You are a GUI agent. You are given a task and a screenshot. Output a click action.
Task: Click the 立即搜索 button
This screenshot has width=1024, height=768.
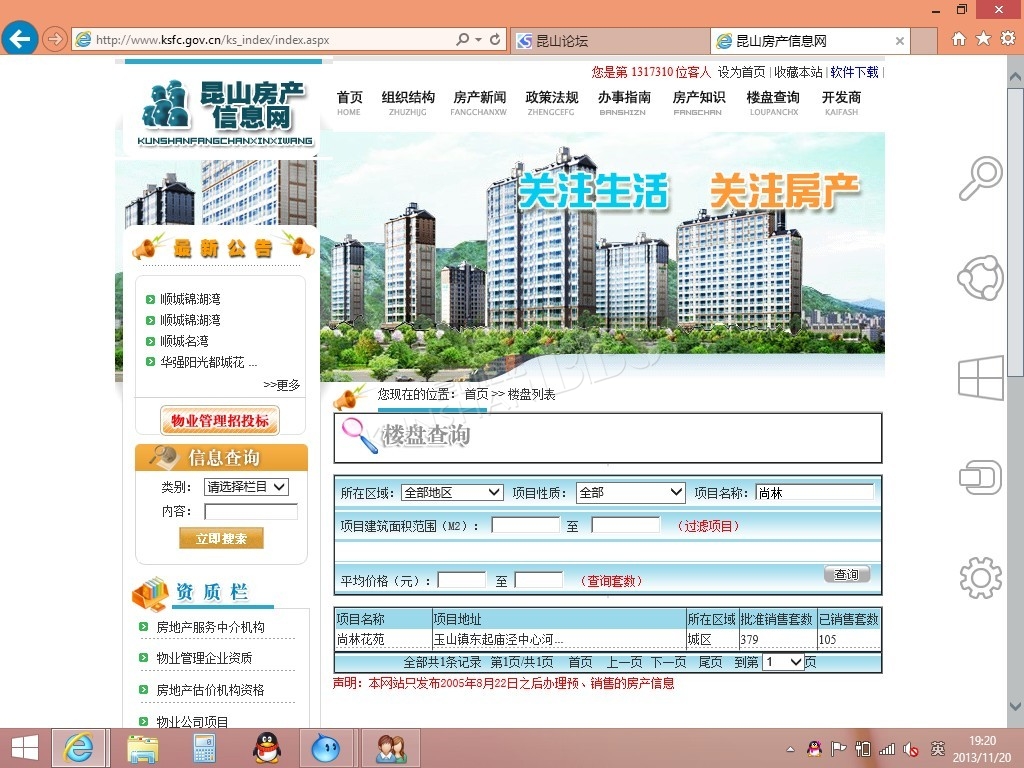point(221,538)
